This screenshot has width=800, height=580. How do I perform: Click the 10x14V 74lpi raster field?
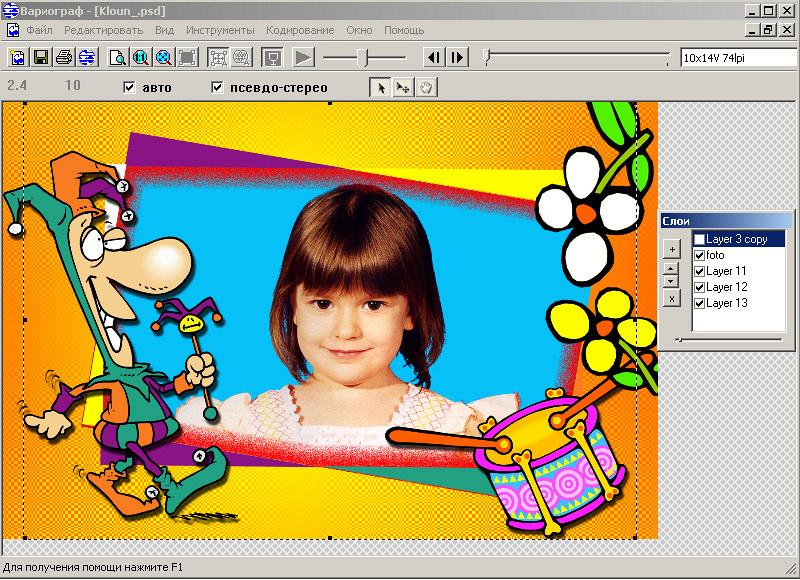[x=738, y=58]
